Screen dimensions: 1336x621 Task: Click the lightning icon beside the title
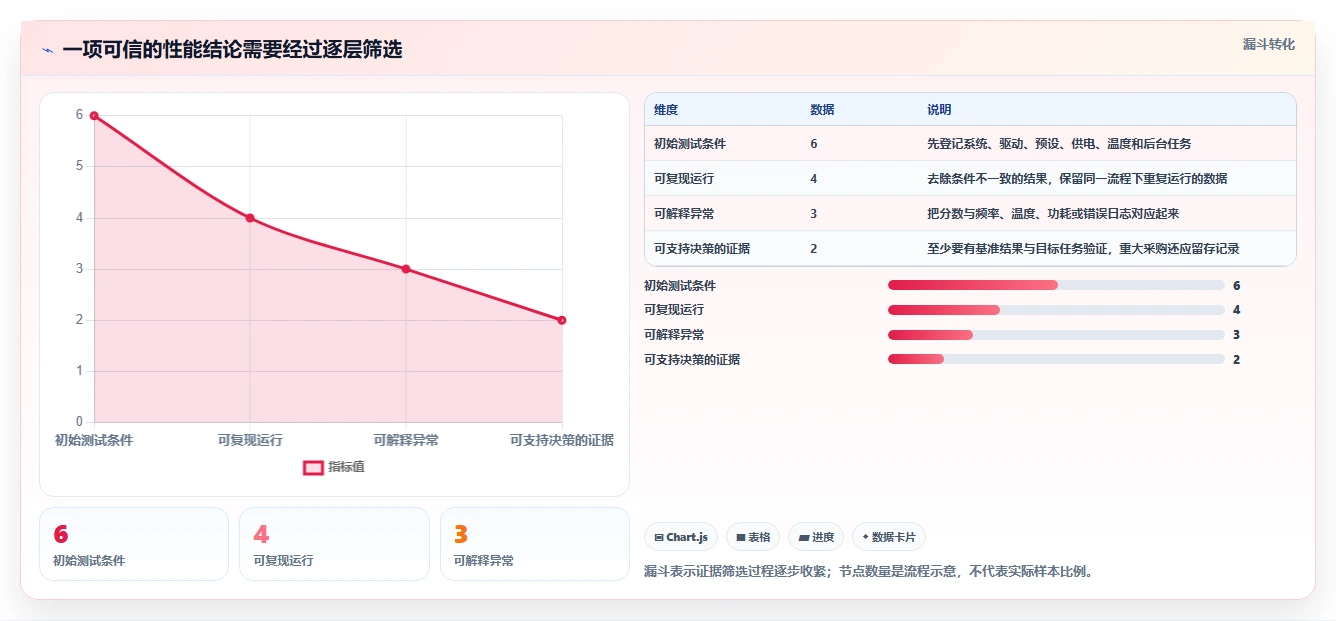coord(48,50)
